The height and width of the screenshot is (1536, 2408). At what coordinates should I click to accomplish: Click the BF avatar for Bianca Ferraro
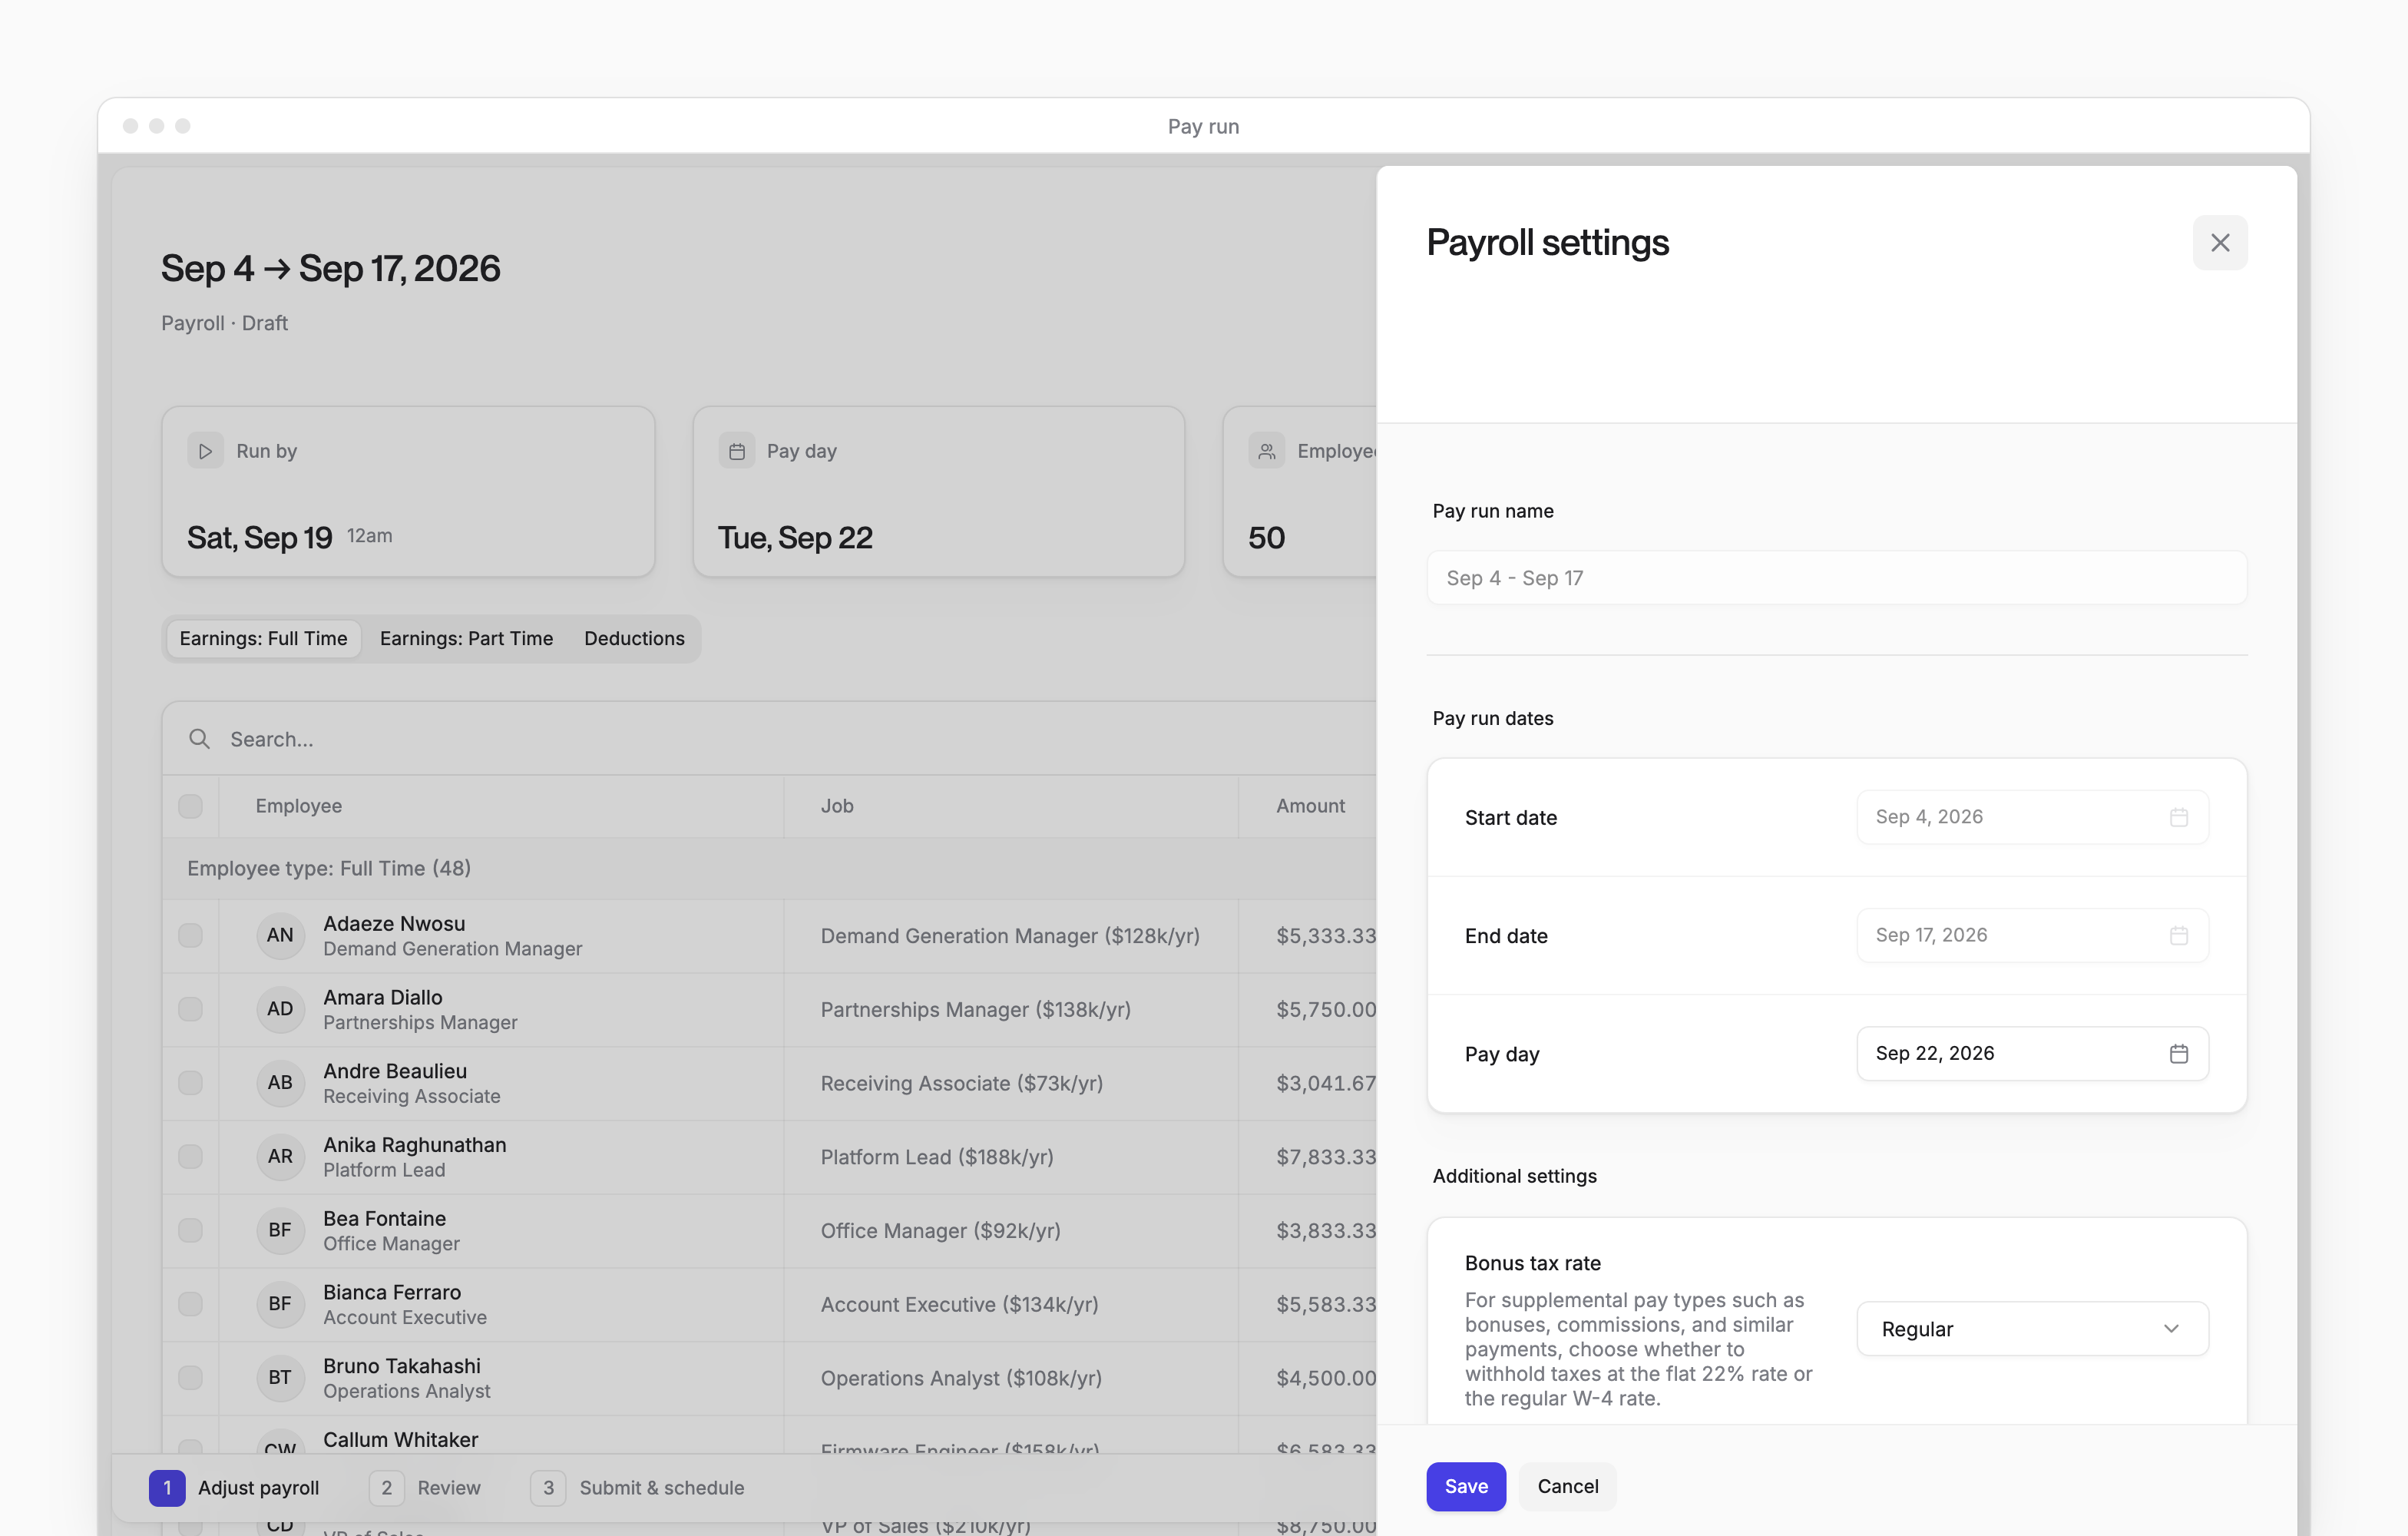tap(280, 1304)
